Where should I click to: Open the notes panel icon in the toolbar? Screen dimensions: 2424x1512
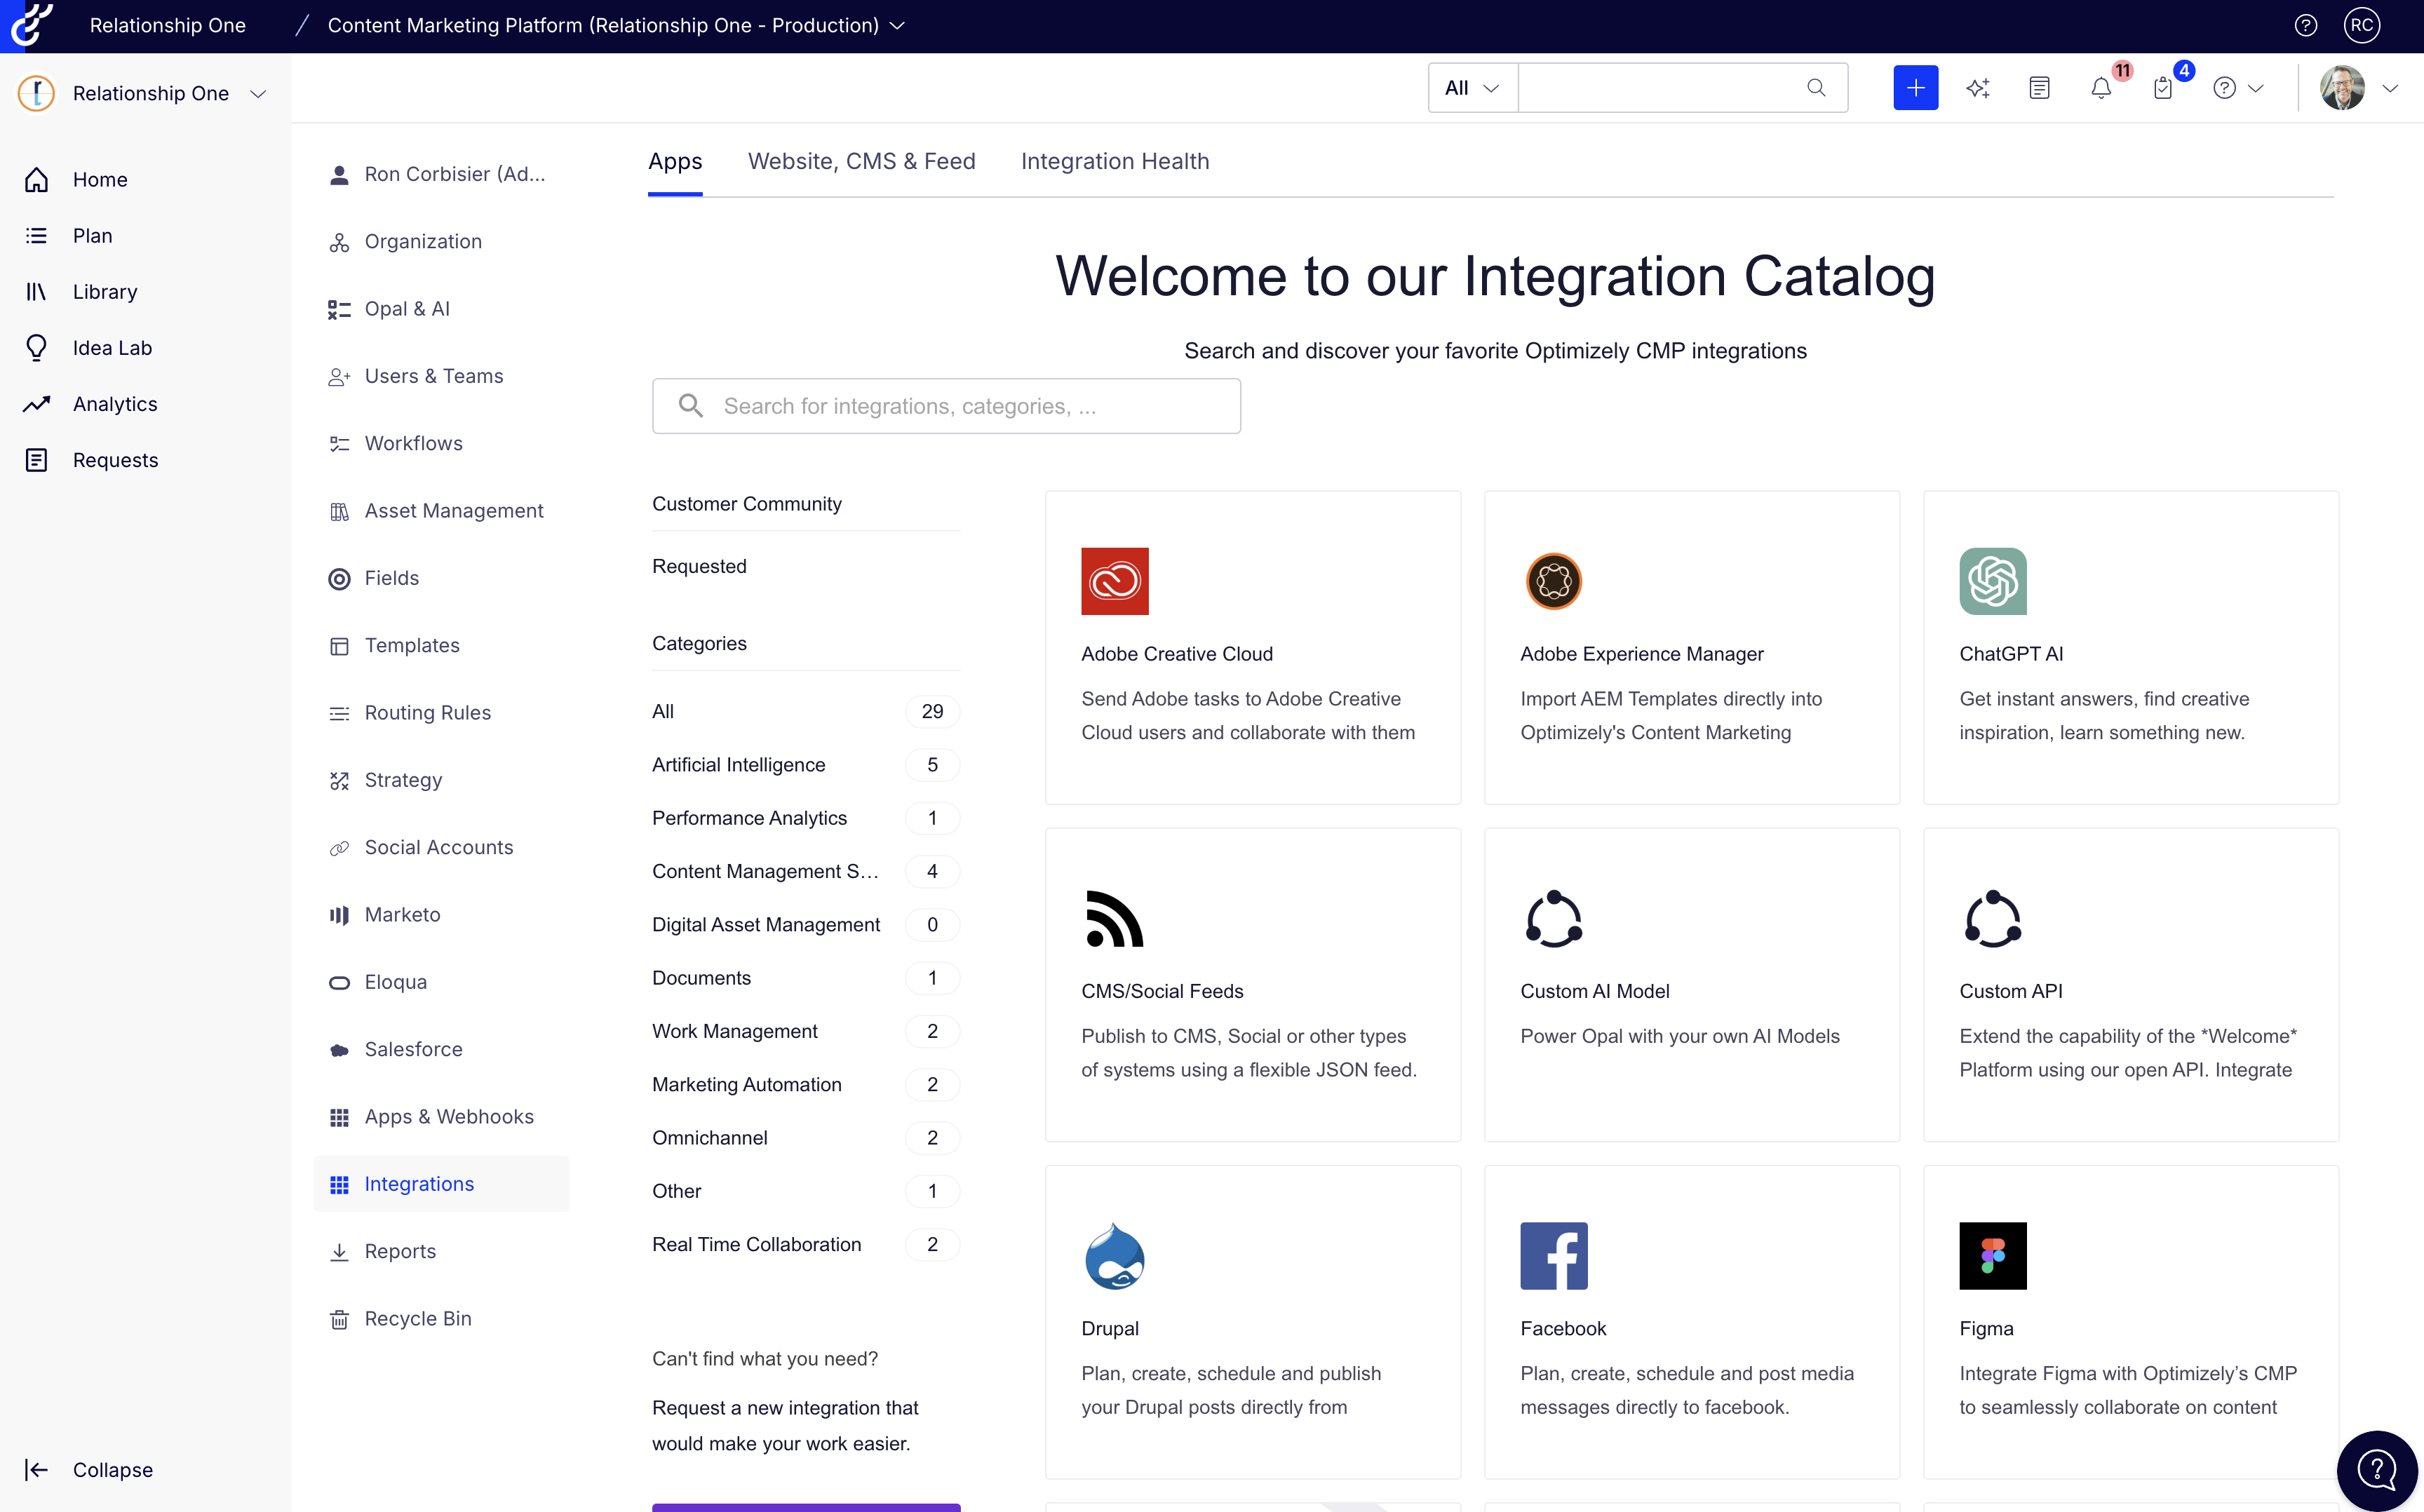click(2040, 88)
